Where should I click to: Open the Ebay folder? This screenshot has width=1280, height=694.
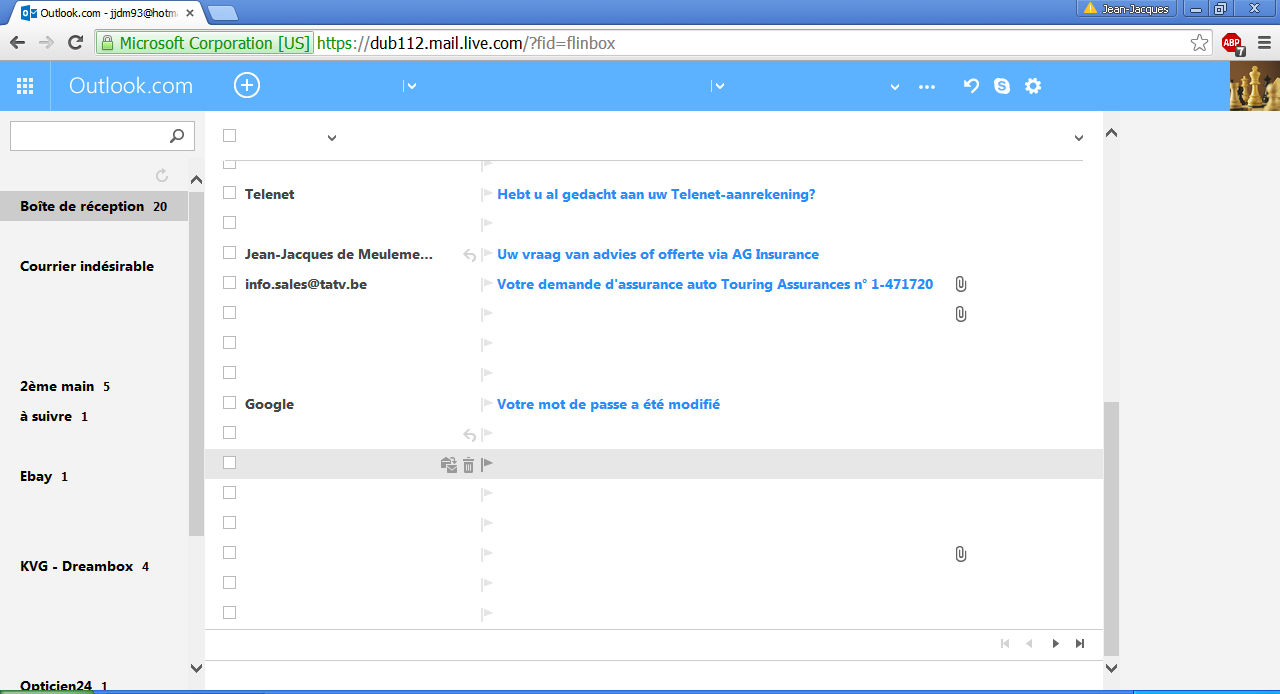click(x=36, y=476)
